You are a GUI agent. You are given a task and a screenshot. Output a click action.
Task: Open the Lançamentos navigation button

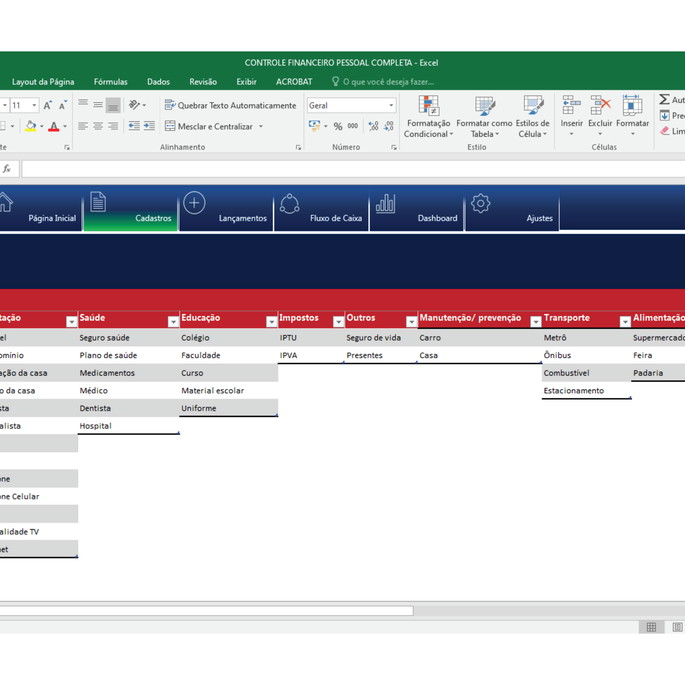pos(226,208)
